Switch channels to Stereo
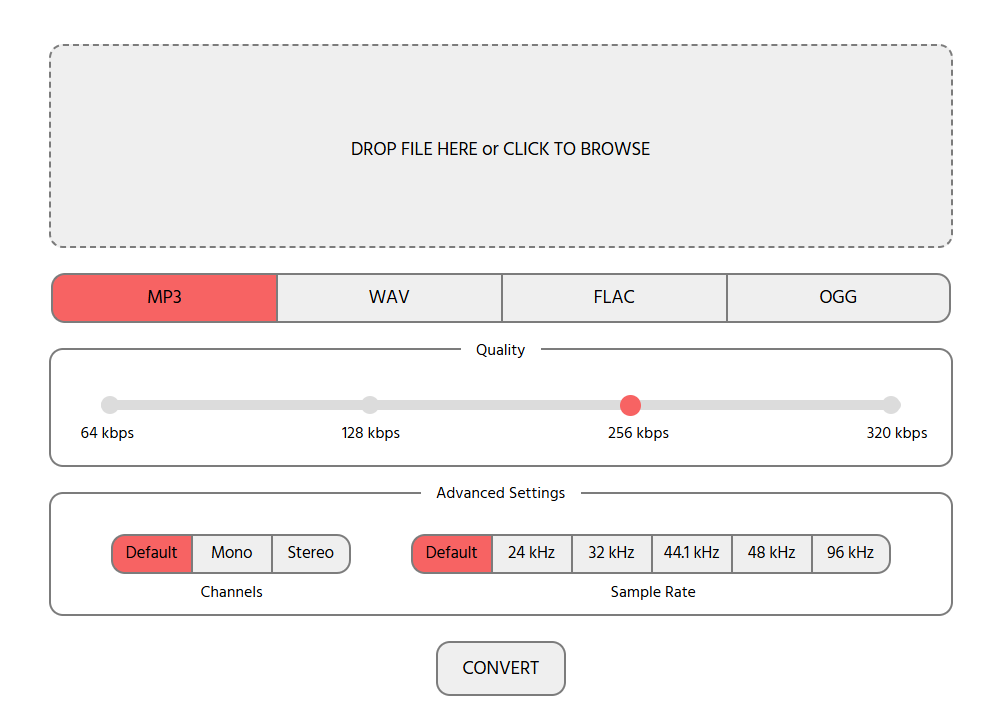1005x722 pixels. point(311,553)
